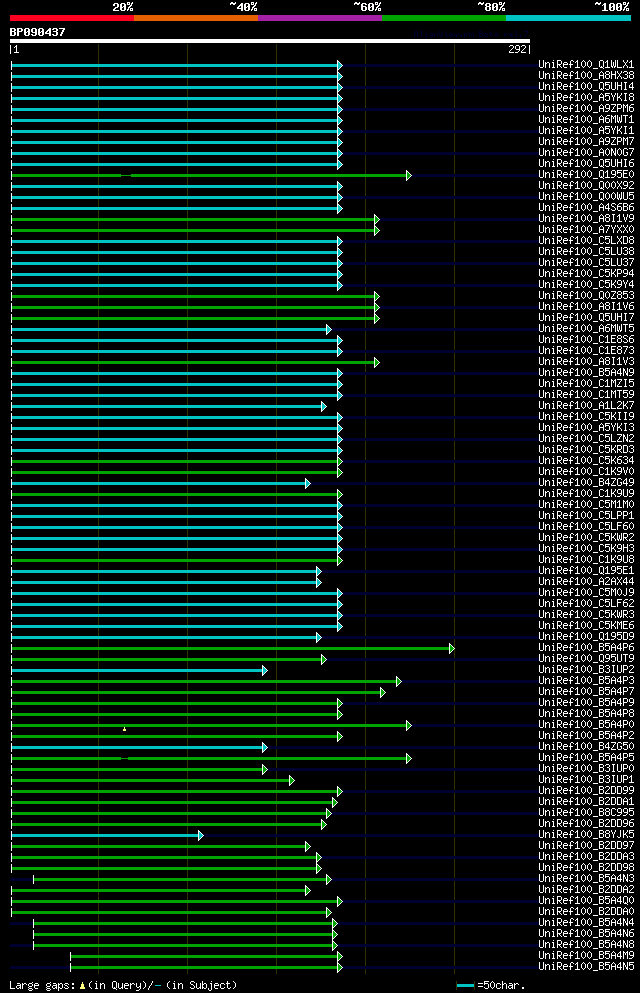Click the arrowhead ending the B4ZG49 alignment
The height and width of the screenshot is (993, 640).
point(308,483)
